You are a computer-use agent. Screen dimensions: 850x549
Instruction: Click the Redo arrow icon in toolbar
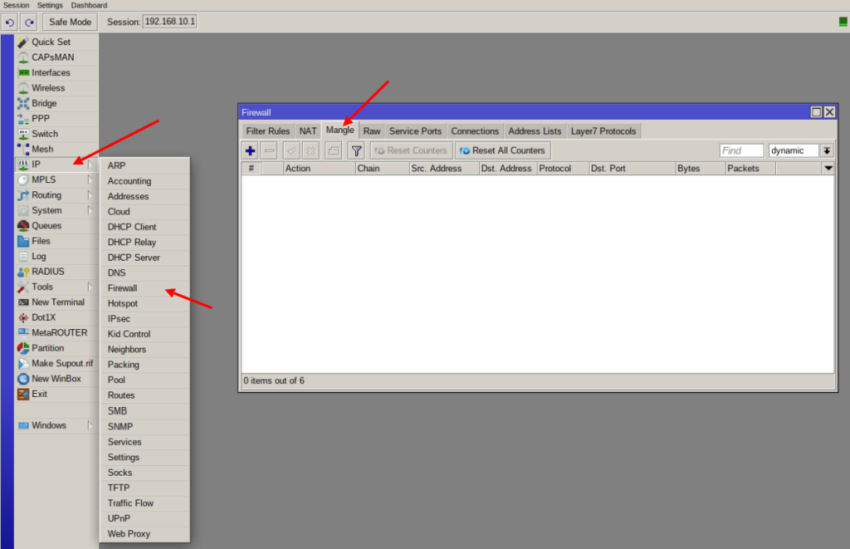[x=29, y=22]
